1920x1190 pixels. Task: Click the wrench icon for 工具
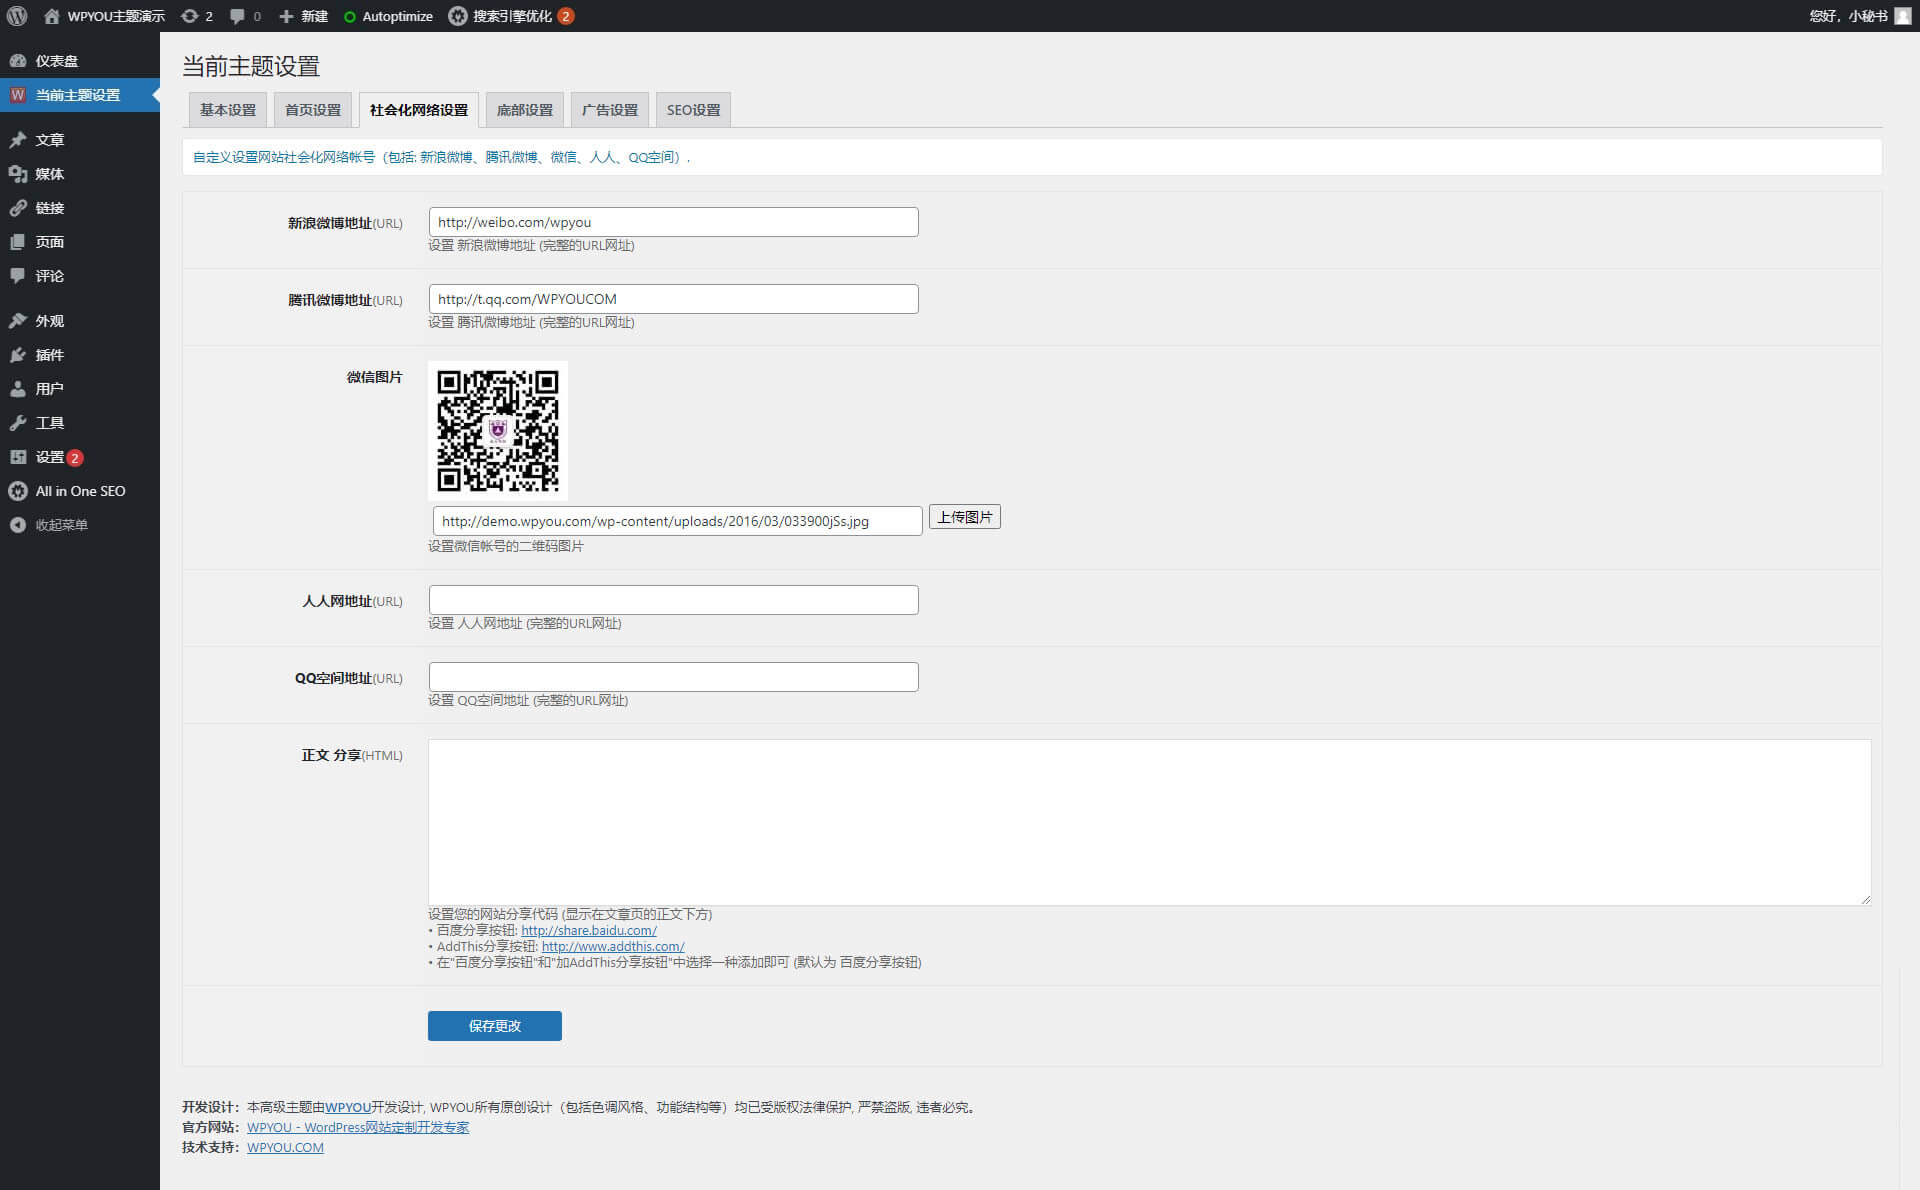pyautogui.click(x=18, y=423)
